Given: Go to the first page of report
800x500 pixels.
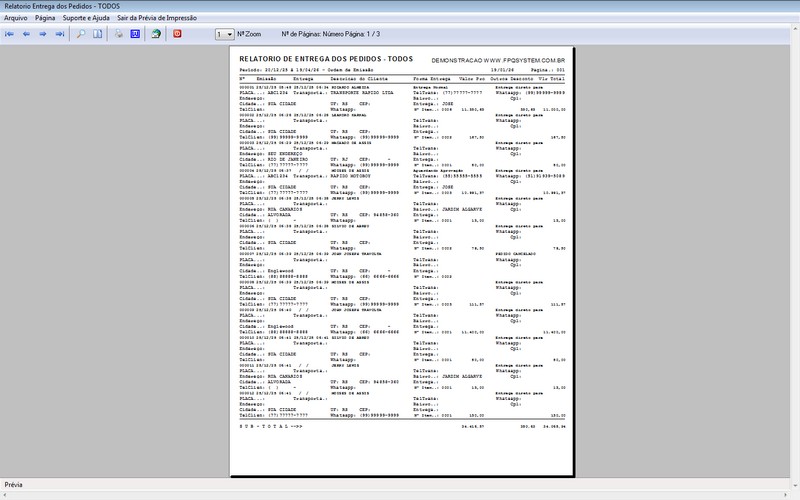Looking at the screenshot, I should pyautogui.click(x=10, y=34).
